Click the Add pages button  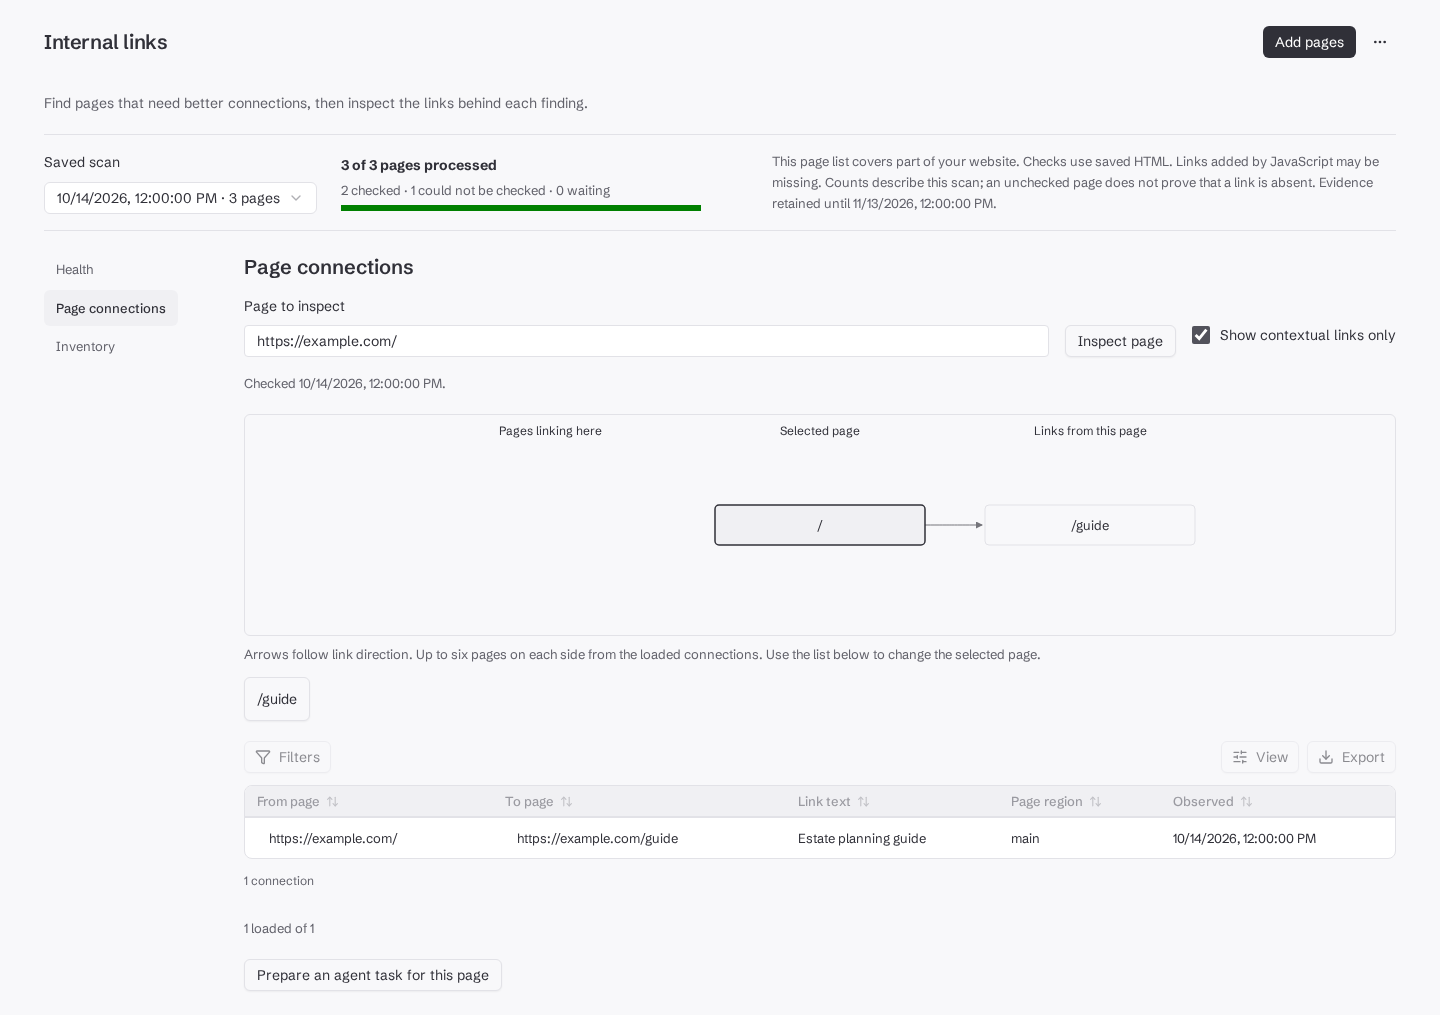(x=1309, y=42)
